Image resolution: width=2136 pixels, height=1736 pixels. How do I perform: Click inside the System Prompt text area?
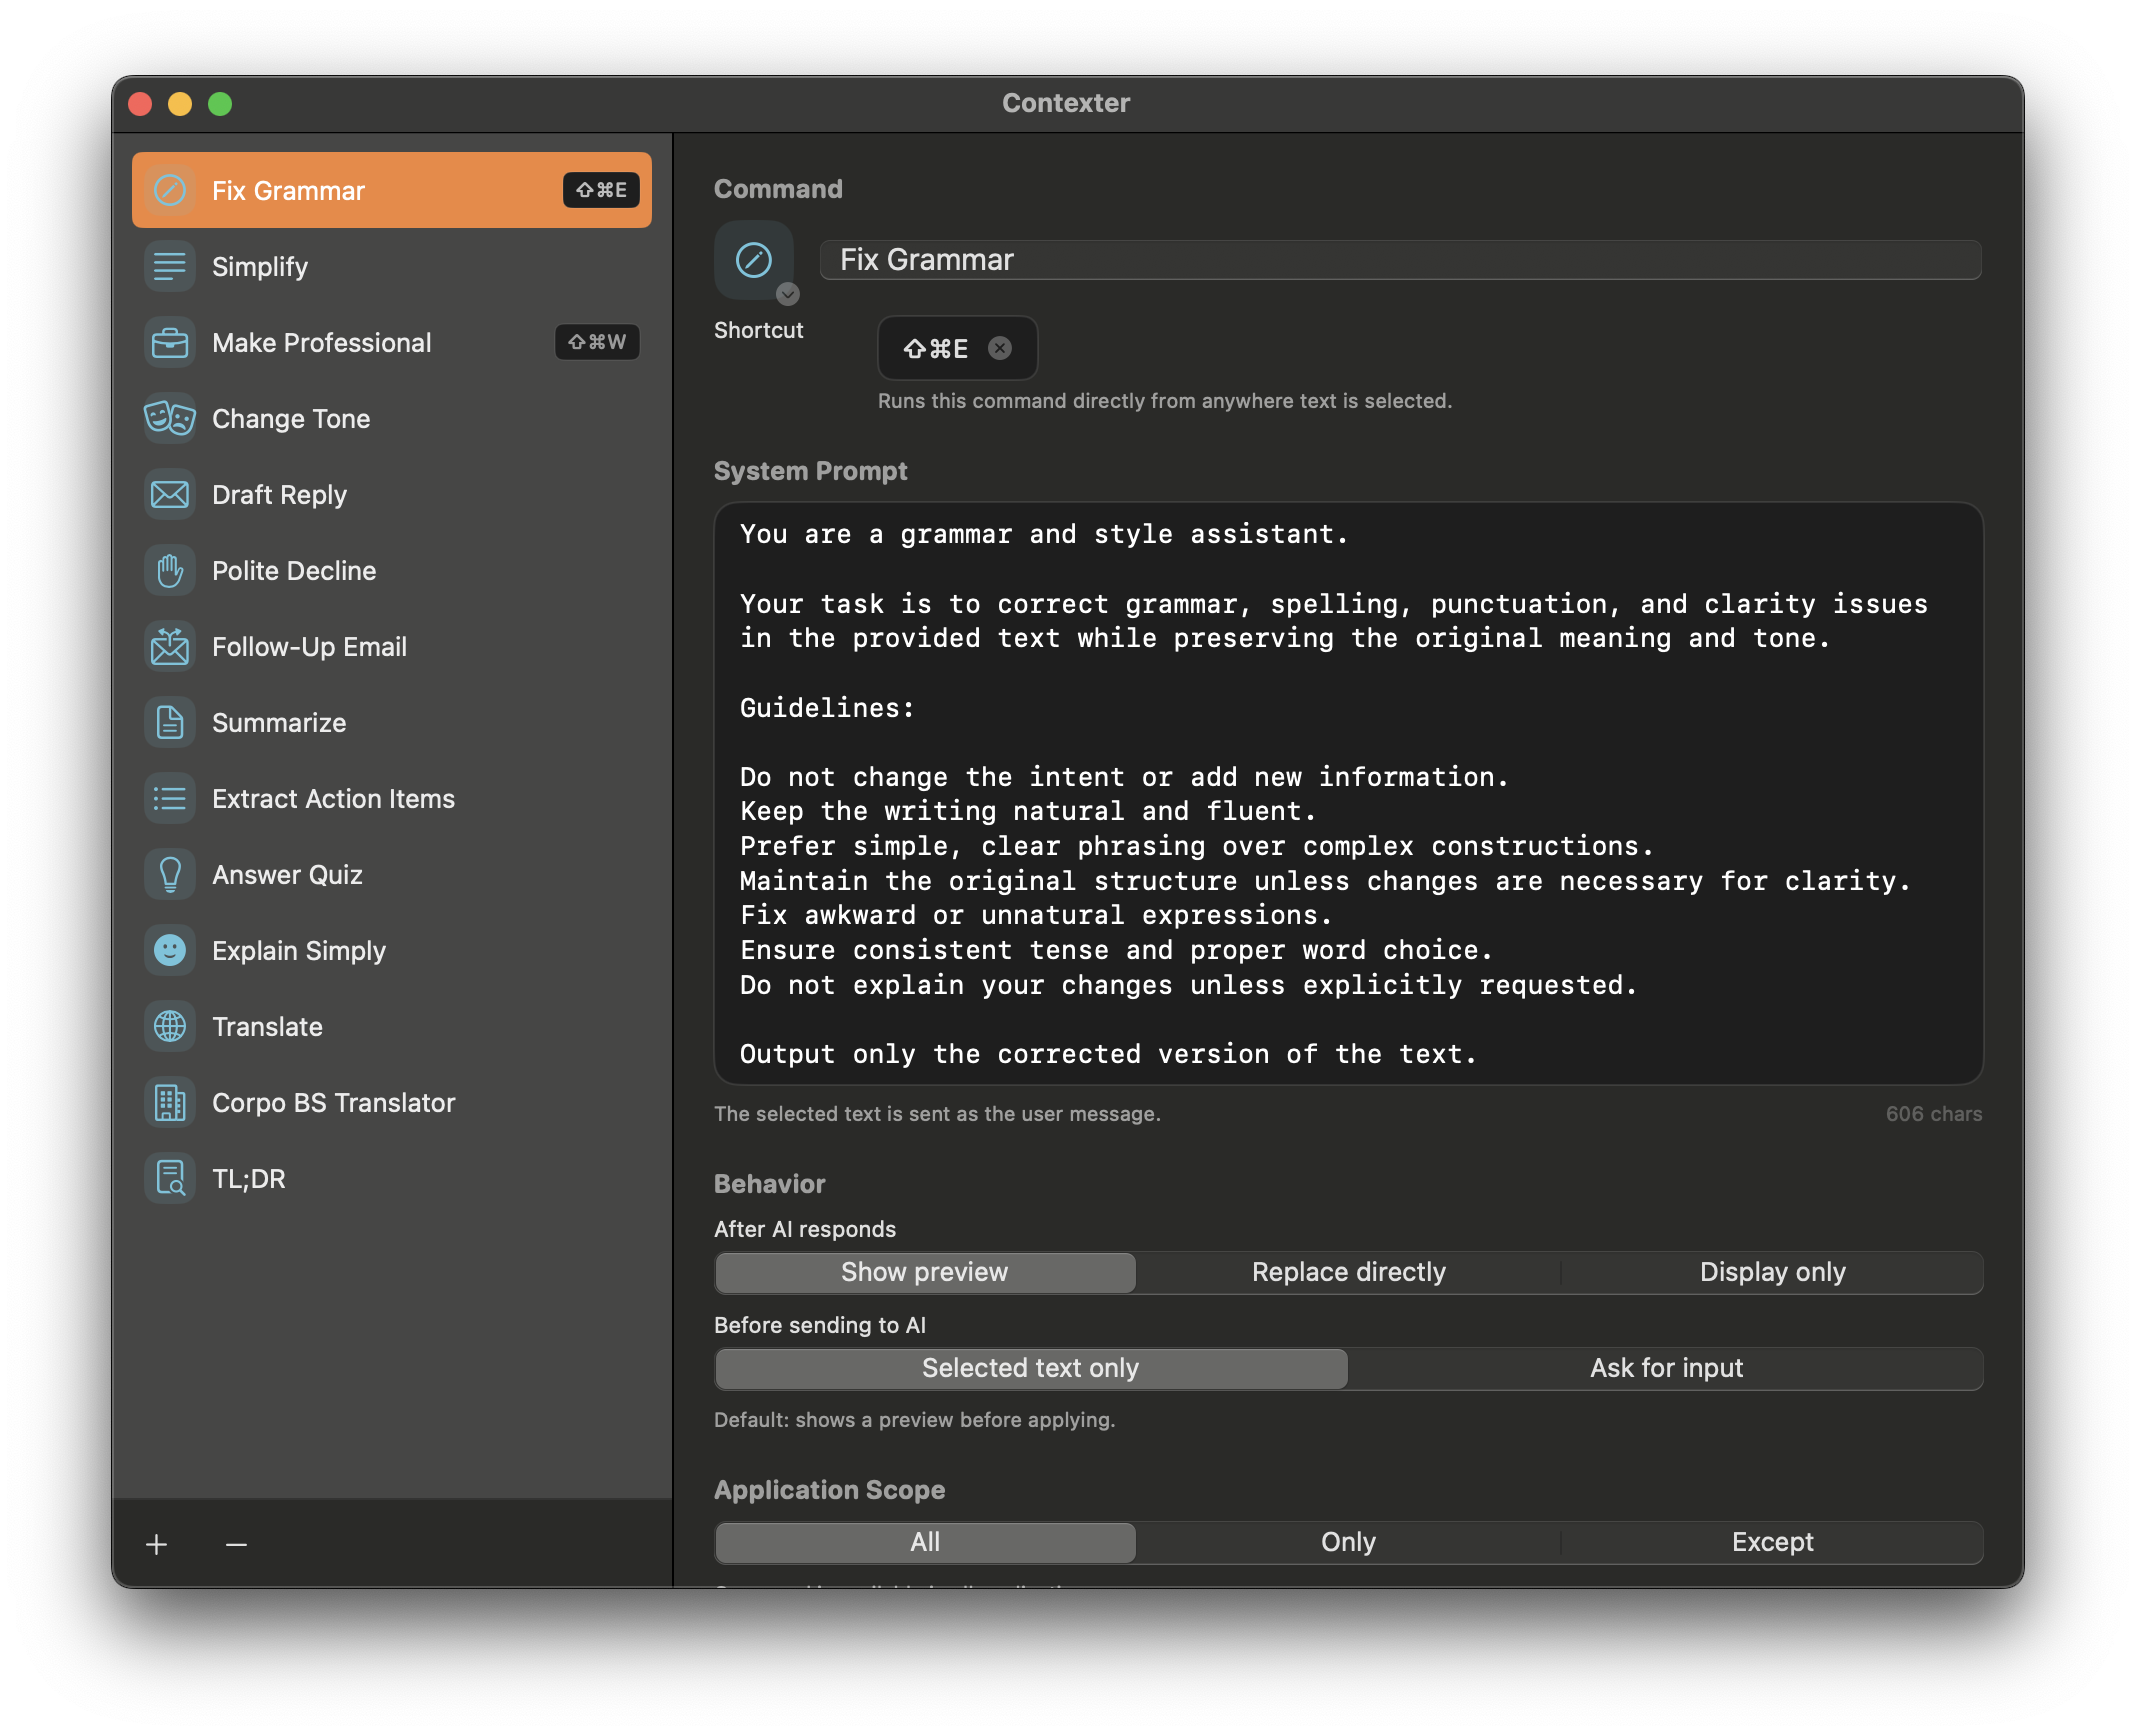(x=1348, y=793)
